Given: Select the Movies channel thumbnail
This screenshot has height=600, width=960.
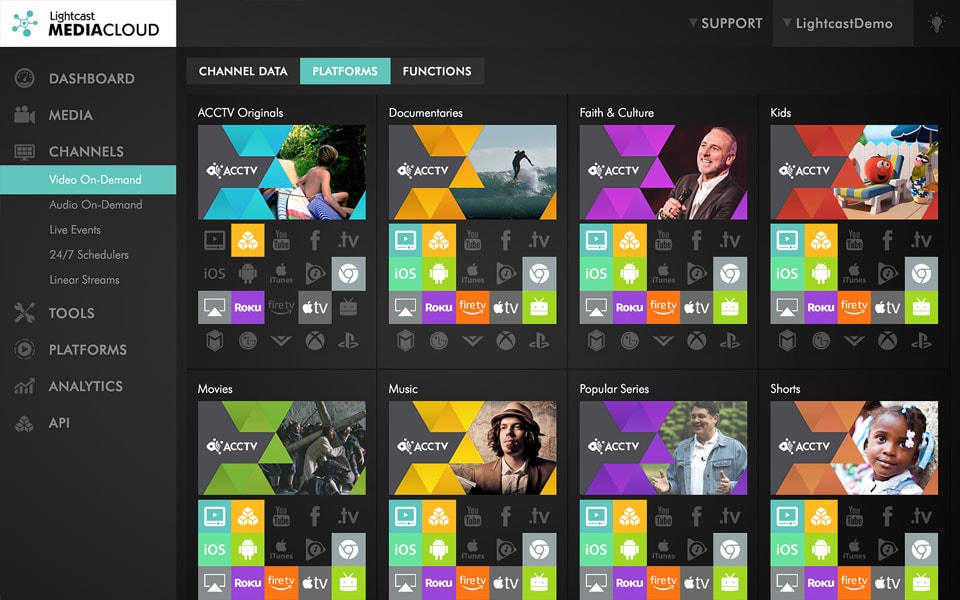Looking at the screenshot, I should click(x=282, y=448).
